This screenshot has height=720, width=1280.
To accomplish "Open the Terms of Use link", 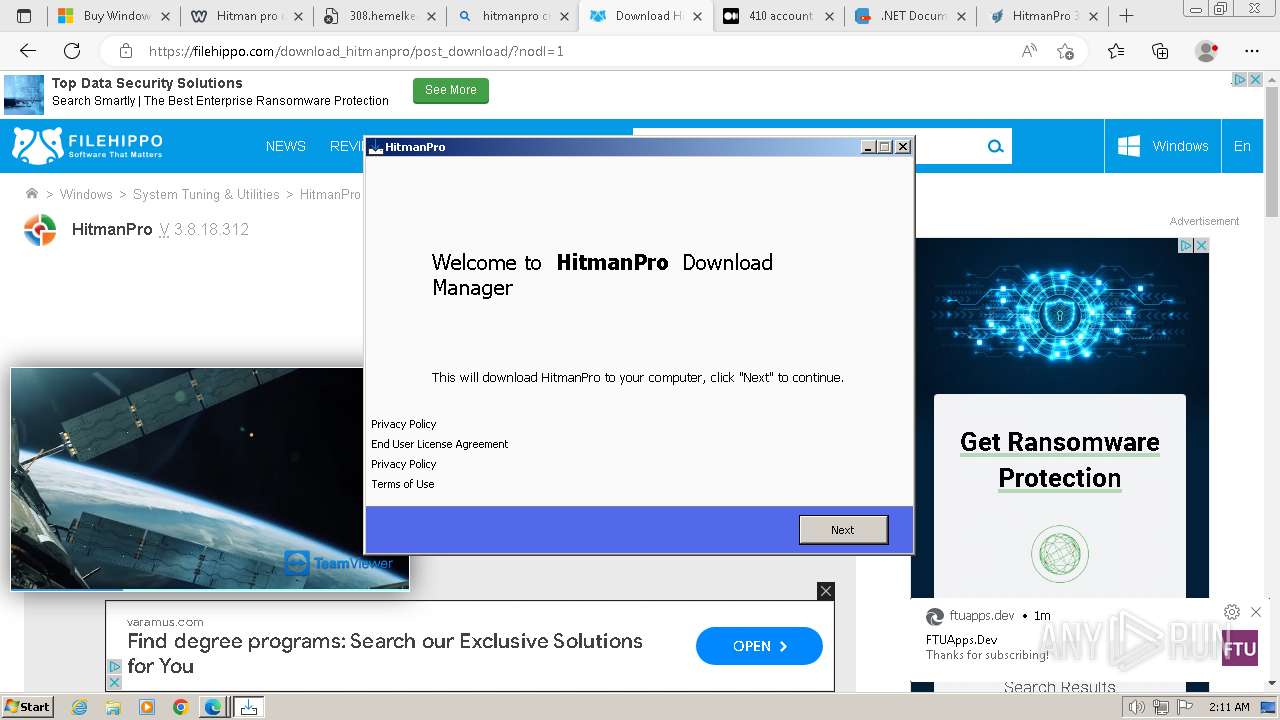I will click(403, 484).
